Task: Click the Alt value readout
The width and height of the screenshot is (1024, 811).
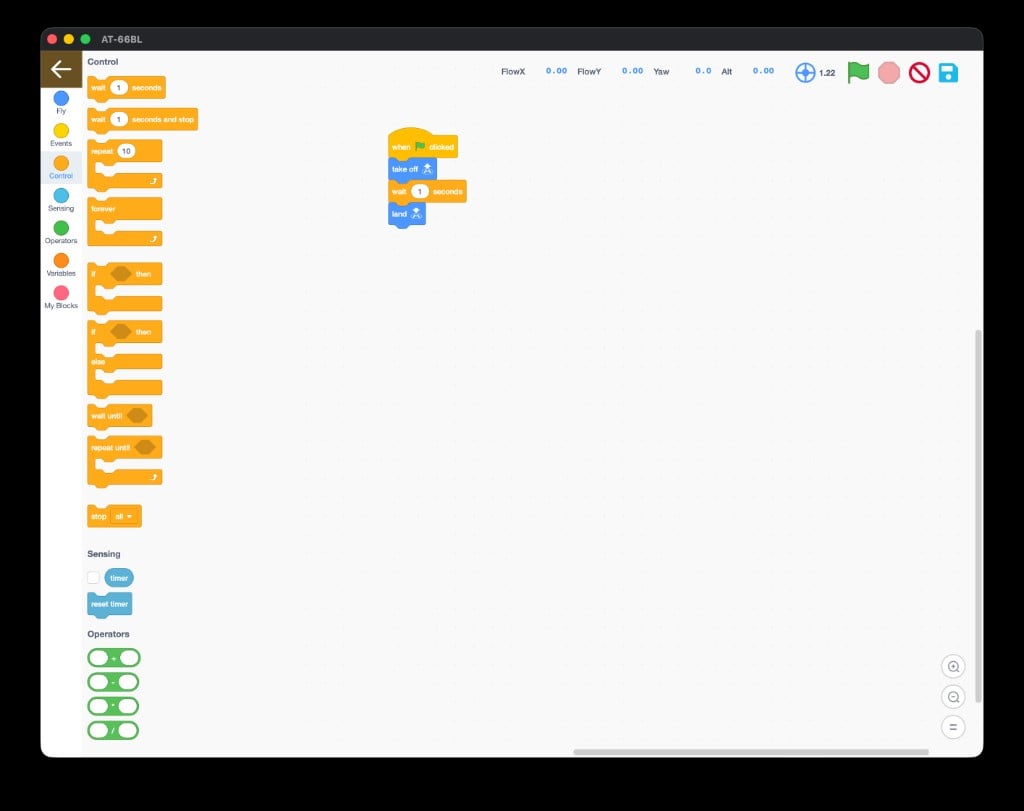Action: (763, 71)
